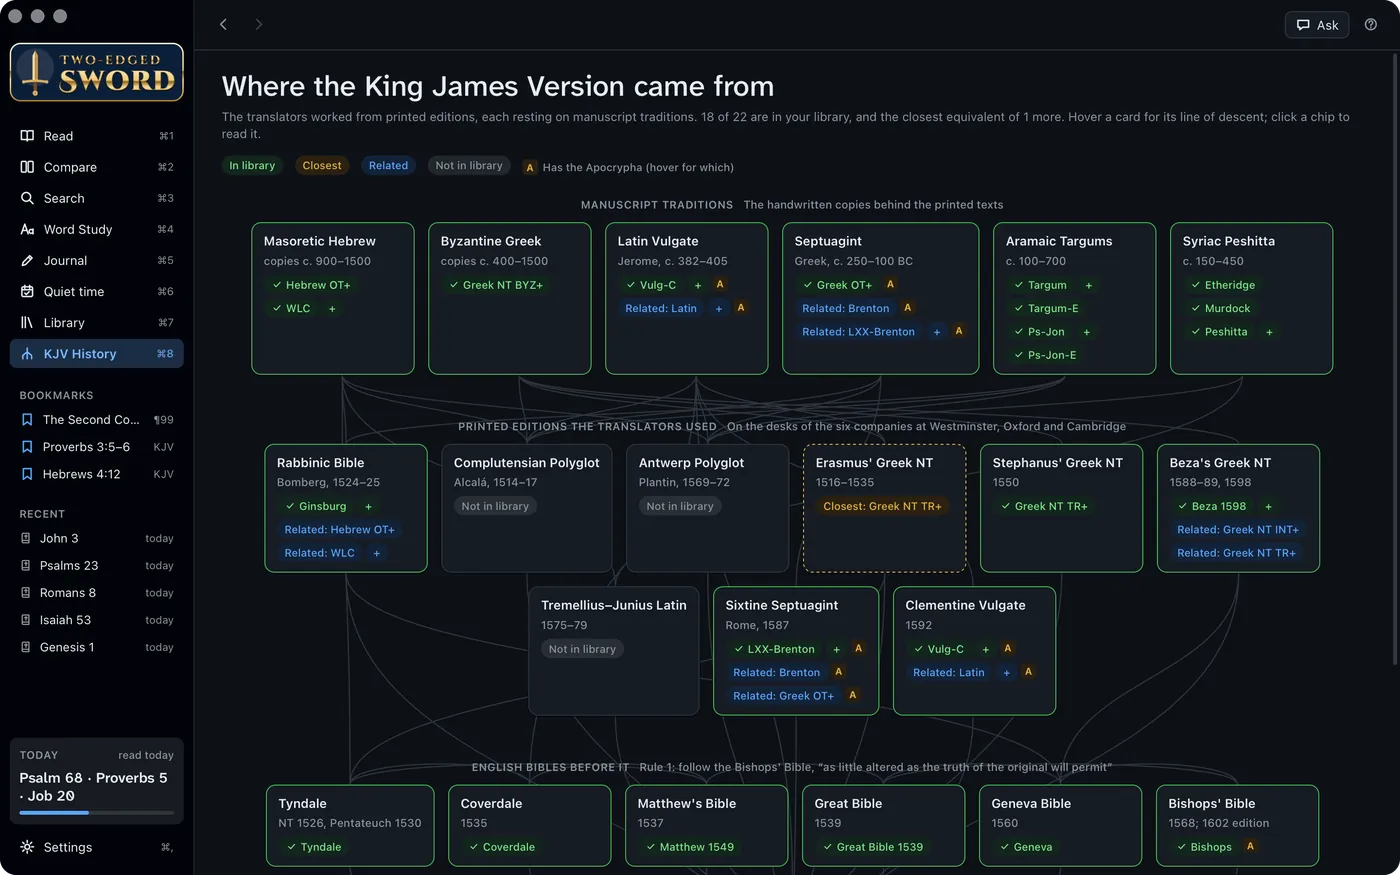Click the Journal pencil icon in sidebar

[27, 261]
